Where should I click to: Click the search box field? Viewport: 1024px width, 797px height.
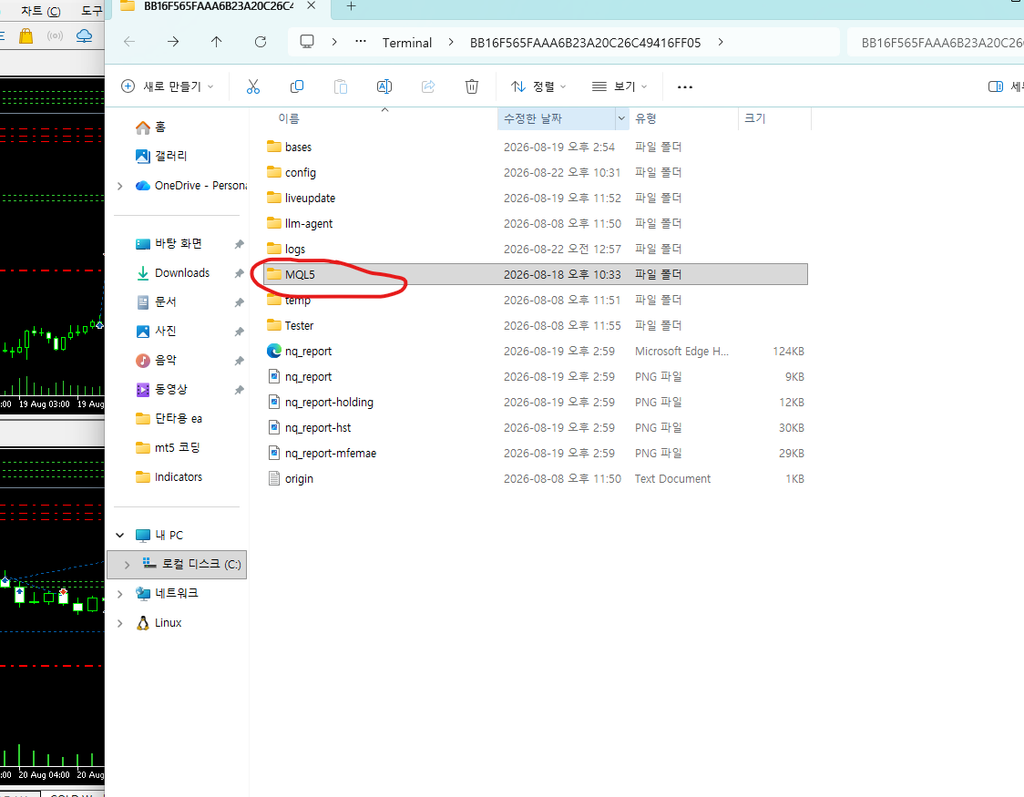coord(935,42)
